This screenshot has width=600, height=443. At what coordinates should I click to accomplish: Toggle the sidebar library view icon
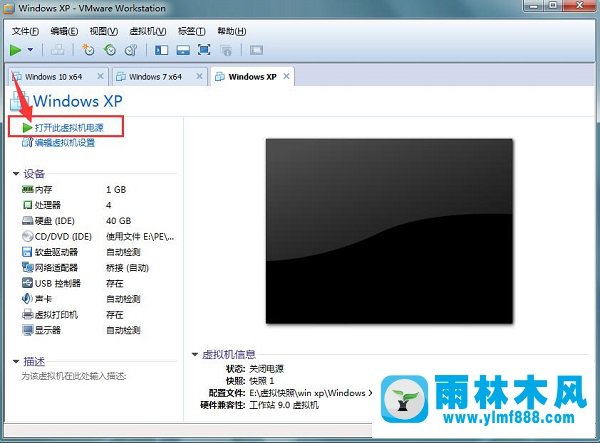point(161,50)
